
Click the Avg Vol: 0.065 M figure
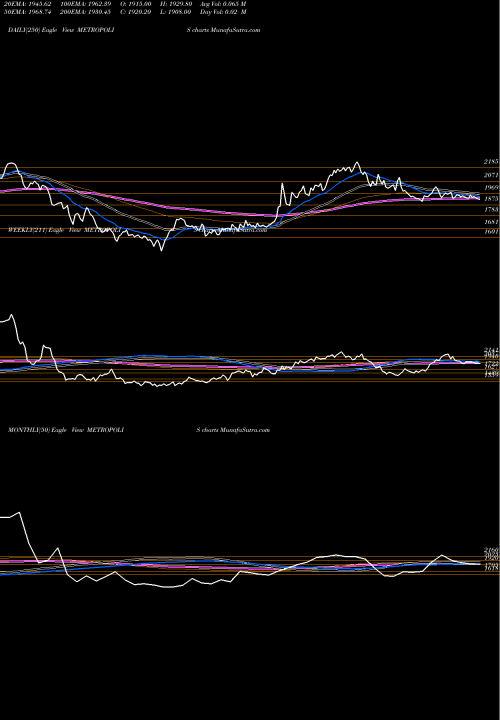(x=223, y=4)
